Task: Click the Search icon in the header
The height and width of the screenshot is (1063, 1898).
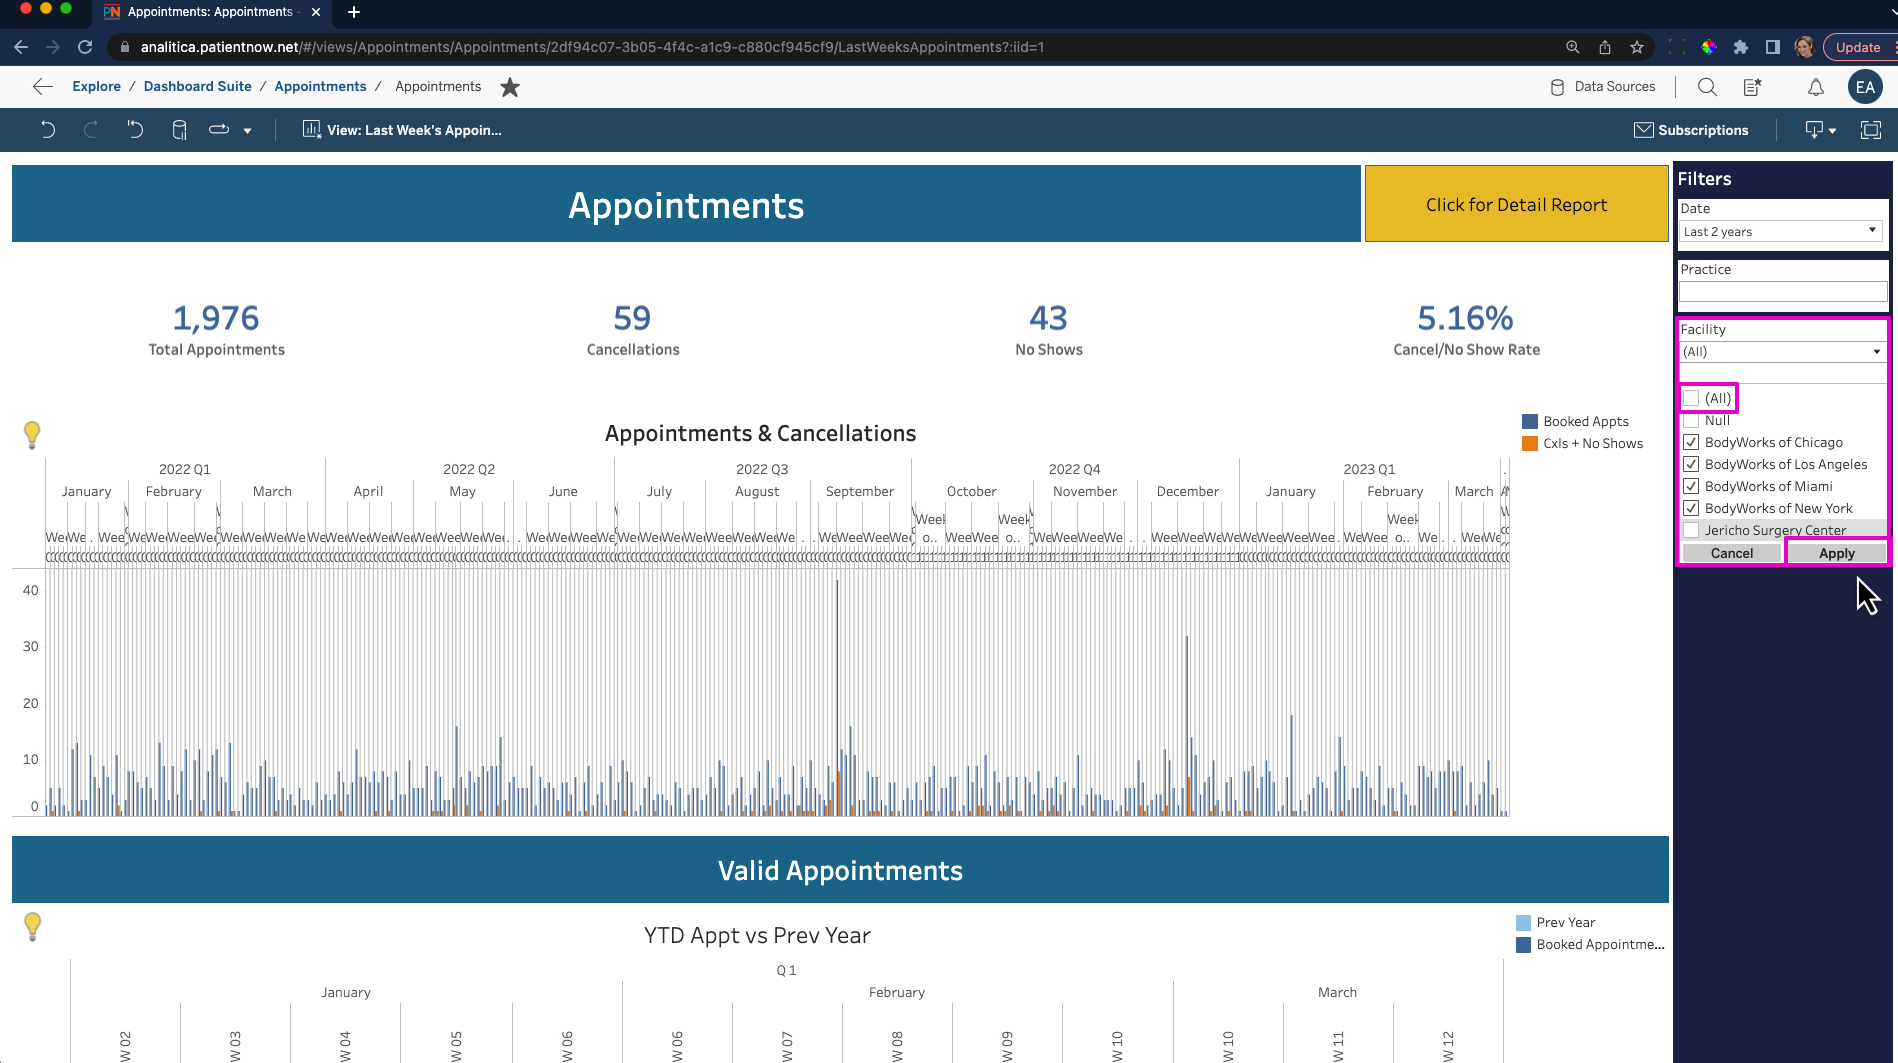Action: point(1708,87)
